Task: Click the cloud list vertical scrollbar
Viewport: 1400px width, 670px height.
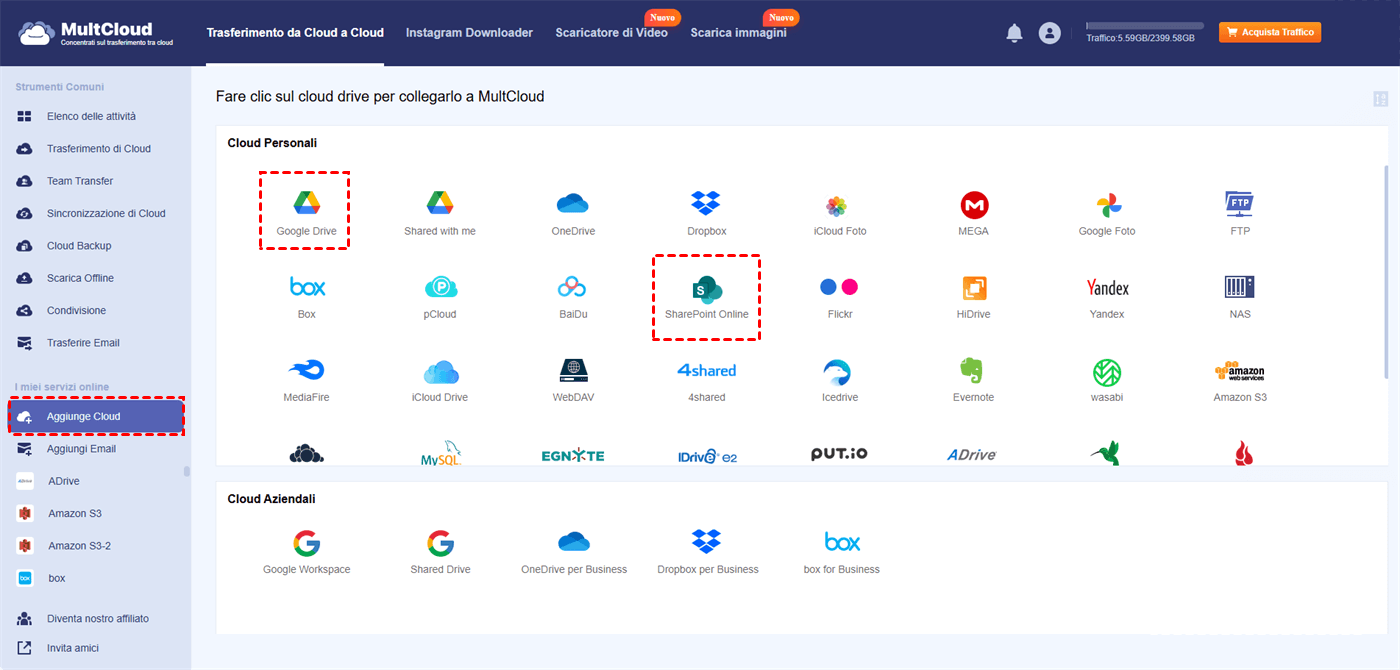Action: [x=1386, y=270]
